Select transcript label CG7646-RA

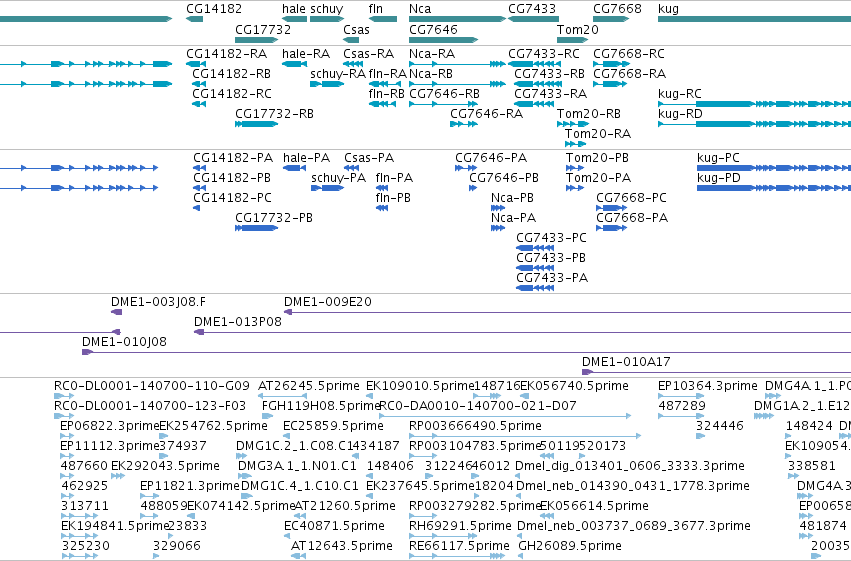click(x=486, y=114)
